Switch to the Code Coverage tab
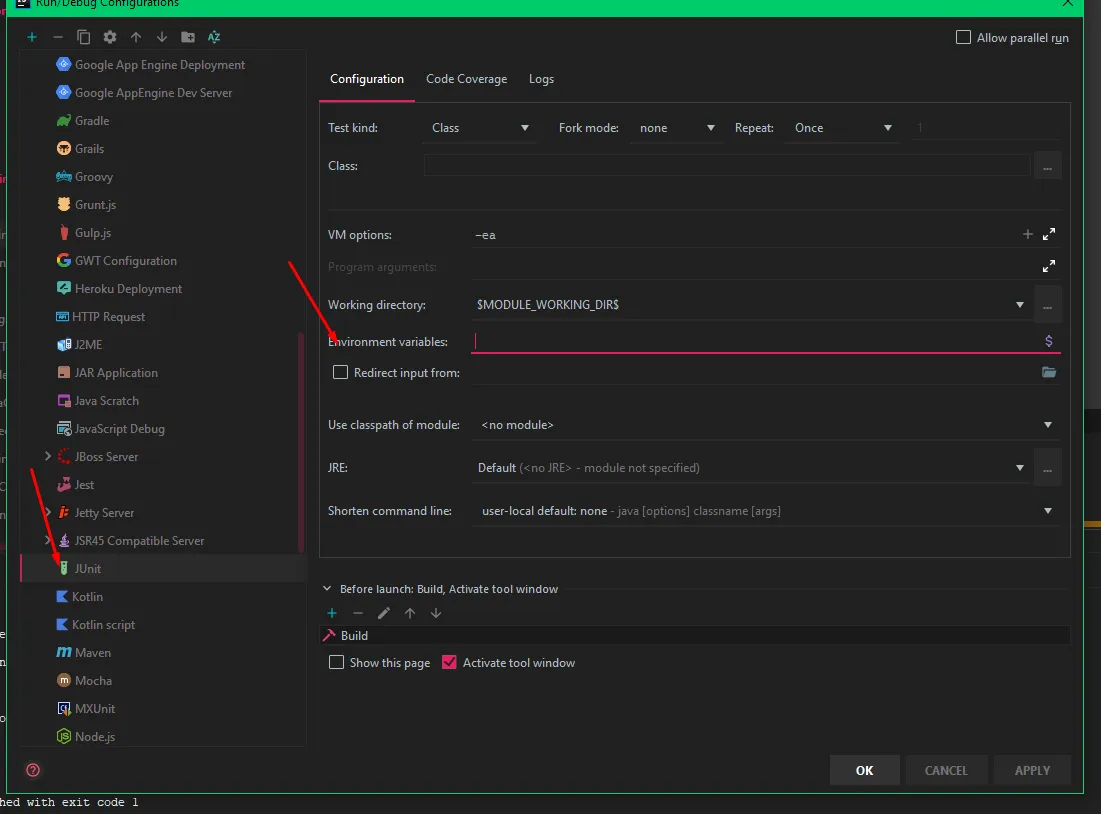1101x814 pixels. click(466, 79)
